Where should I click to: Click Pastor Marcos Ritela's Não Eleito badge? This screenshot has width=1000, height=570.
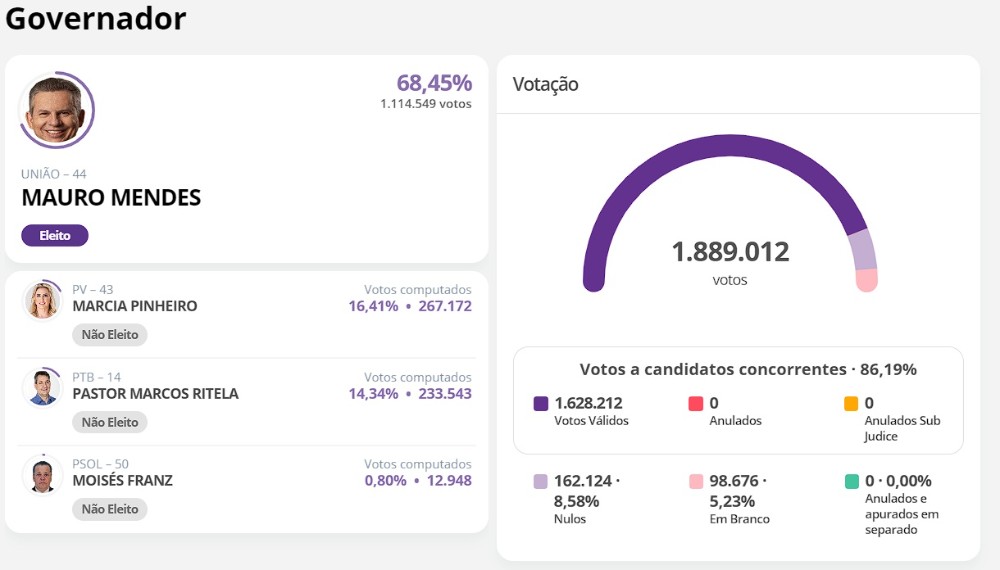pos(110,422)
